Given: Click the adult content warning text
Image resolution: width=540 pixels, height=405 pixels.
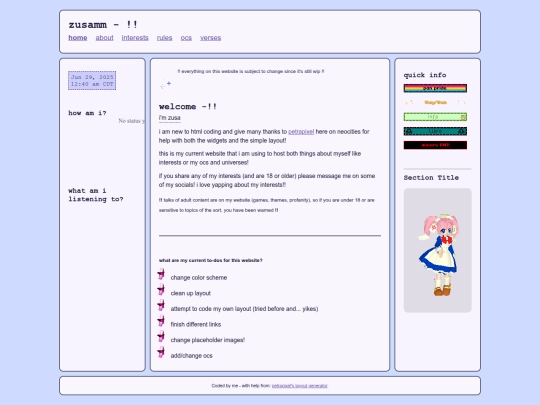Looking at the screenshot, I should (x=267, y=205).
